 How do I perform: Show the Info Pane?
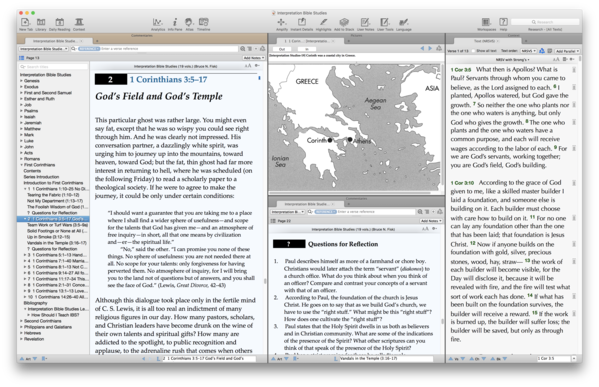tap(175, 23)
